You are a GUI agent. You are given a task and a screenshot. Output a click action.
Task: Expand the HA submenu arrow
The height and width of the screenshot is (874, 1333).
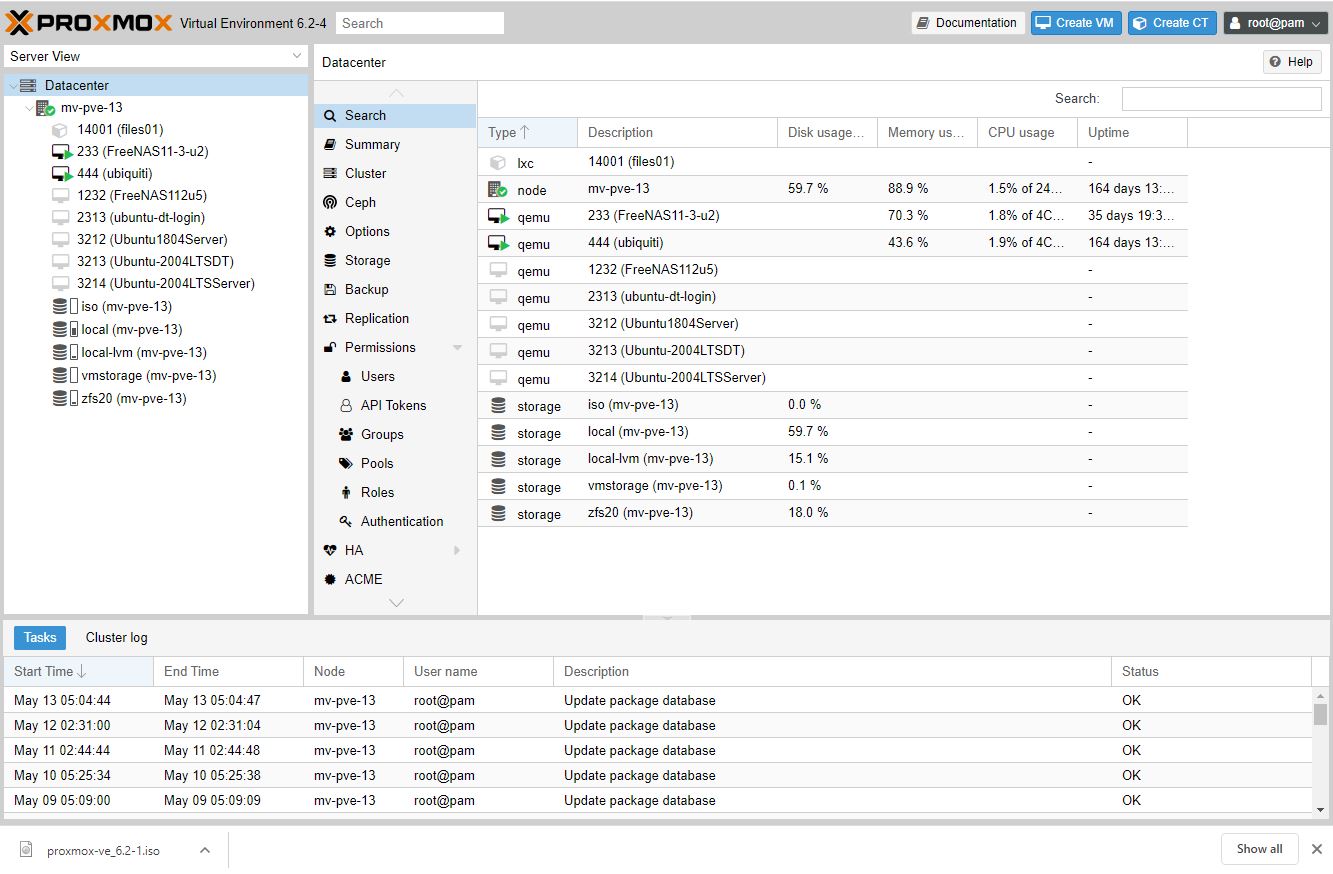tap(457, 550)
